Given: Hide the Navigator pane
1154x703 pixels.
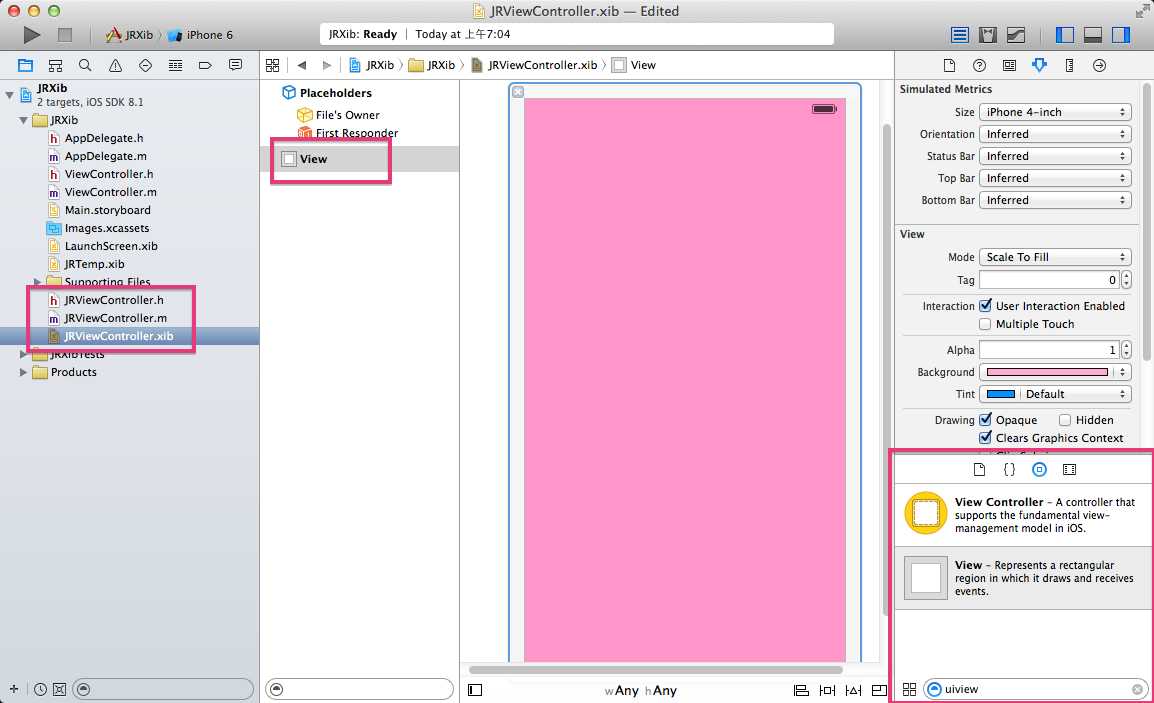Looking at the screenshot, I should point(1064,35).
